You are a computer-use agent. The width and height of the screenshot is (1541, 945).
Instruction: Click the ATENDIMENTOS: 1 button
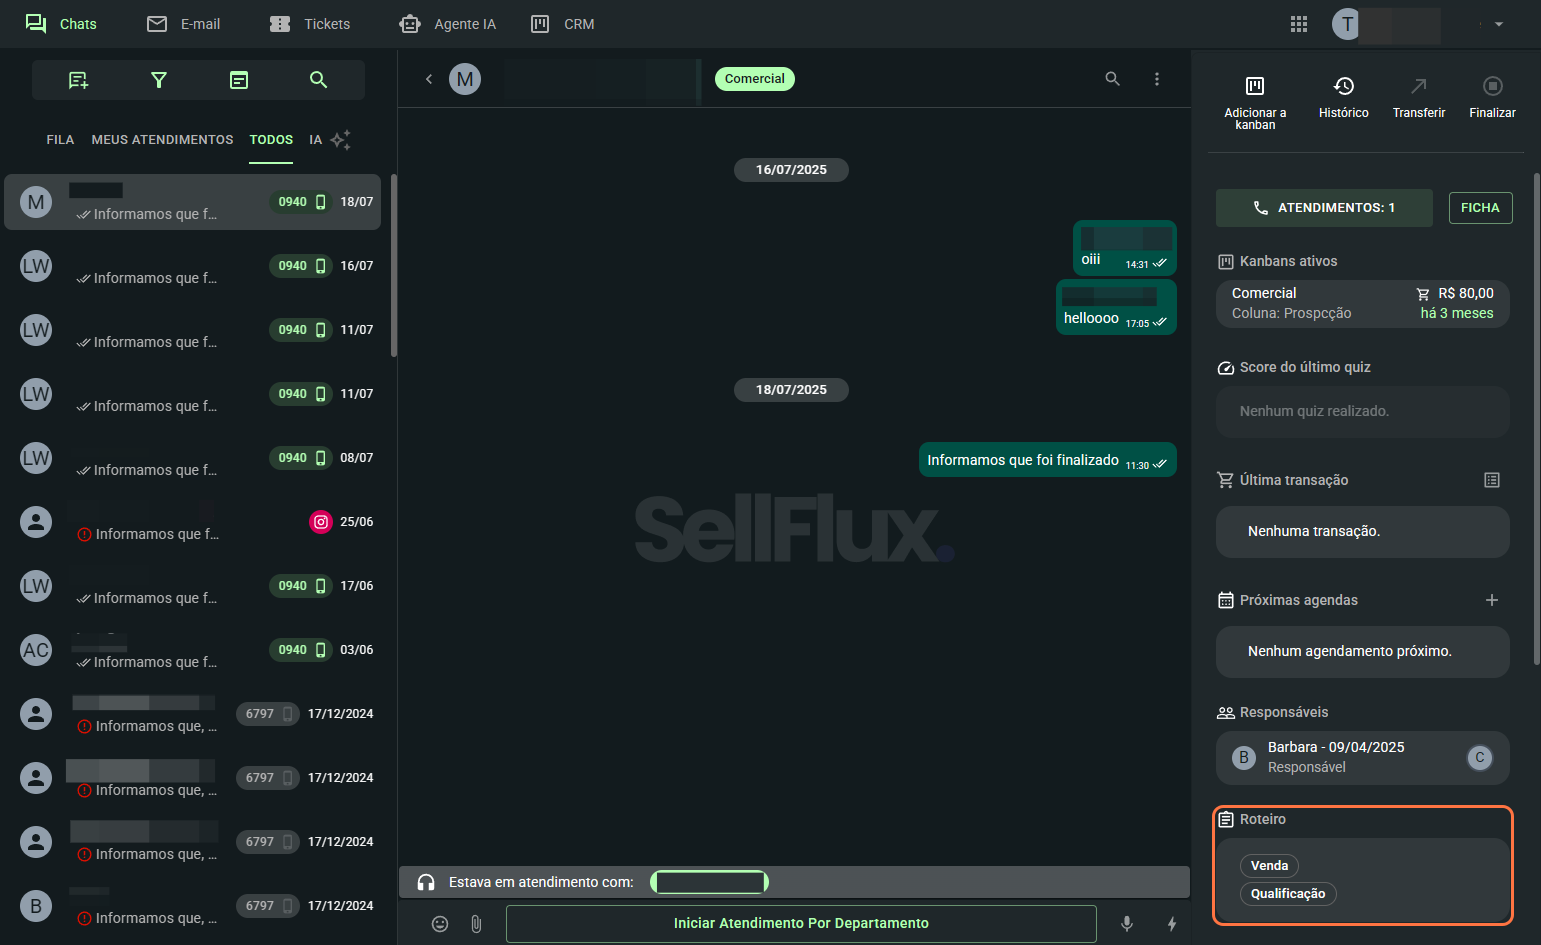1324,208
